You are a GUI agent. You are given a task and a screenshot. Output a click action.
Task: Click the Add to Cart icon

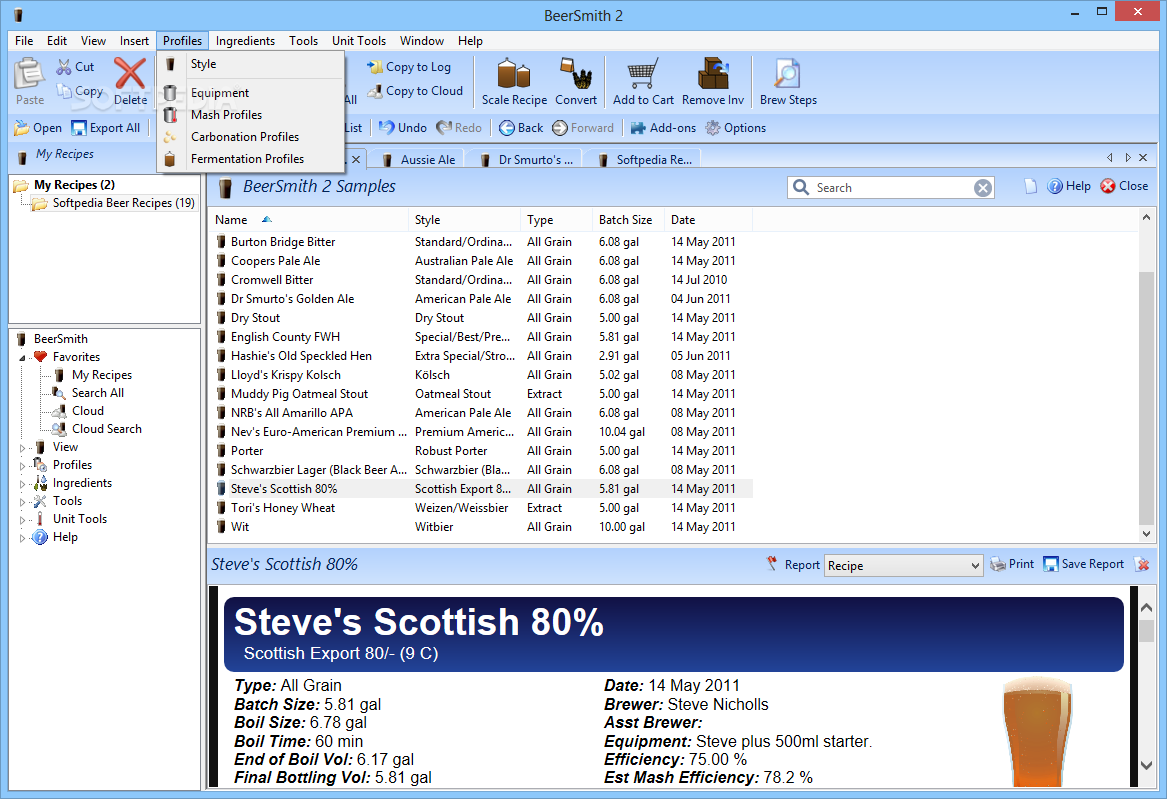(642, 74)
